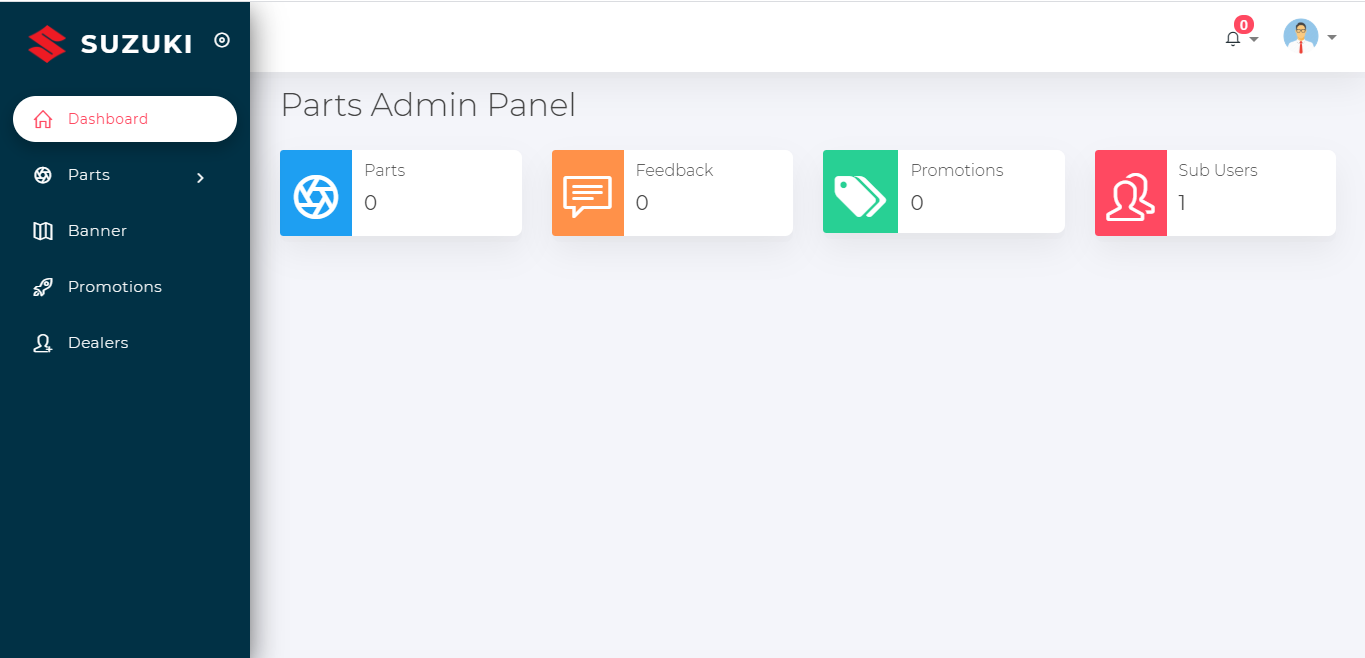Go to the Dealers menu item
1365x658 pixels.
(x=125, y=343)
